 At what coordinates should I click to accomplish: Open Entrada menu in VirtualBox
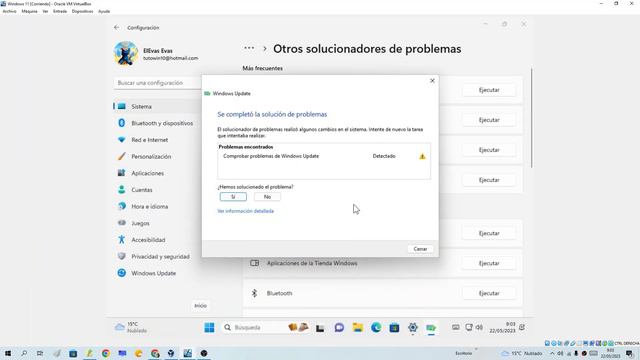pos(60,11)
